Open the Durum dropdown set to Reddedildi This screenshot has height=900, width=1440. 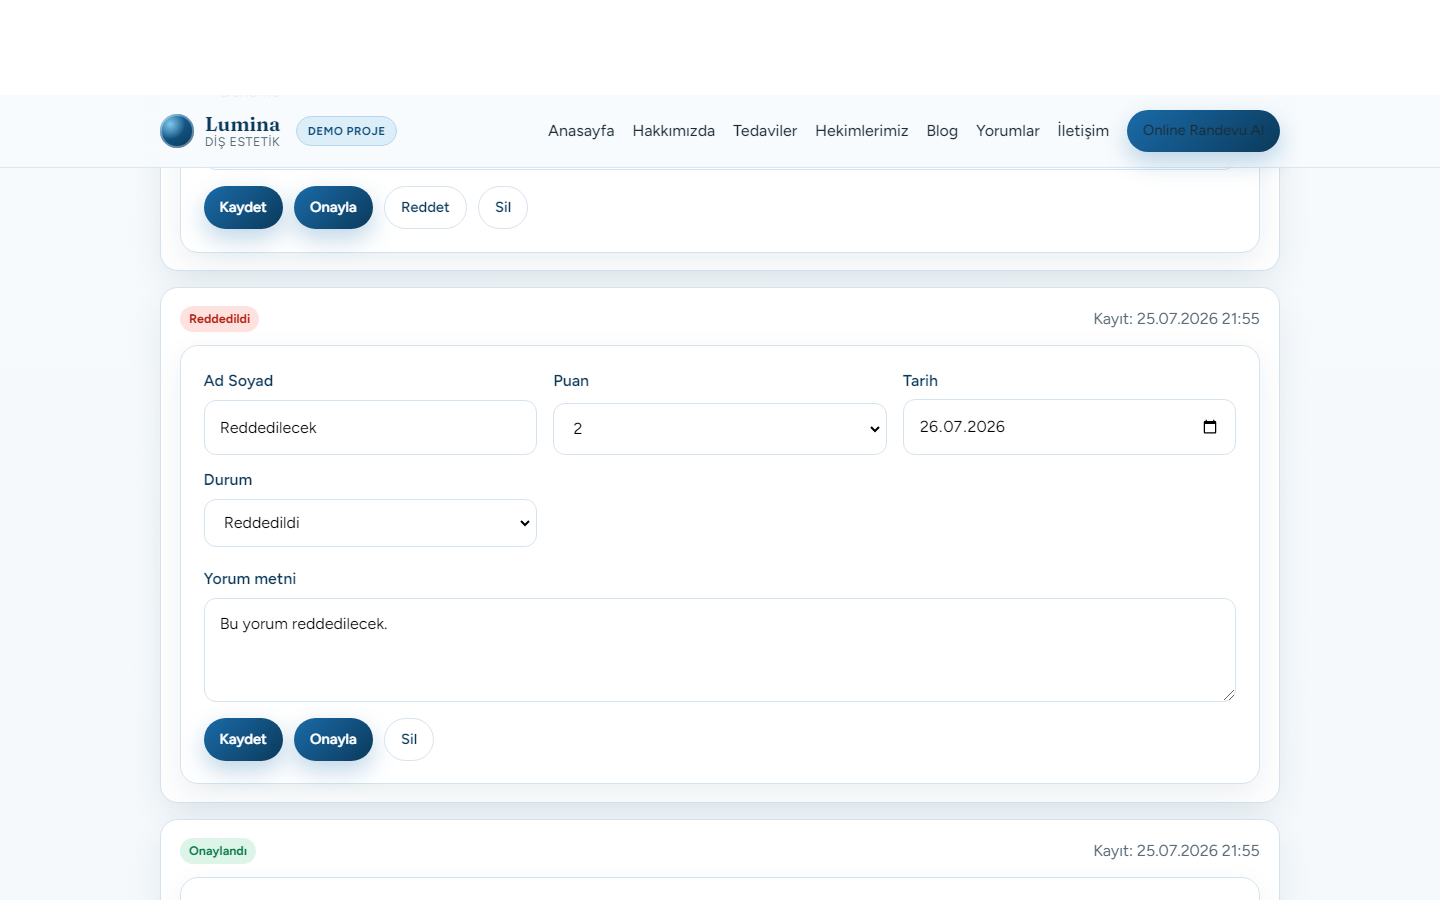pos(370,523)
